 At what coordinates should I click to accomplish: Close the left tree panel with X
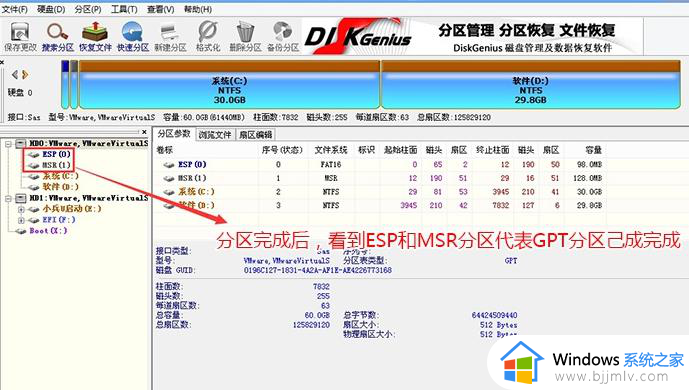pyautogui.click(x=145, y=132)
